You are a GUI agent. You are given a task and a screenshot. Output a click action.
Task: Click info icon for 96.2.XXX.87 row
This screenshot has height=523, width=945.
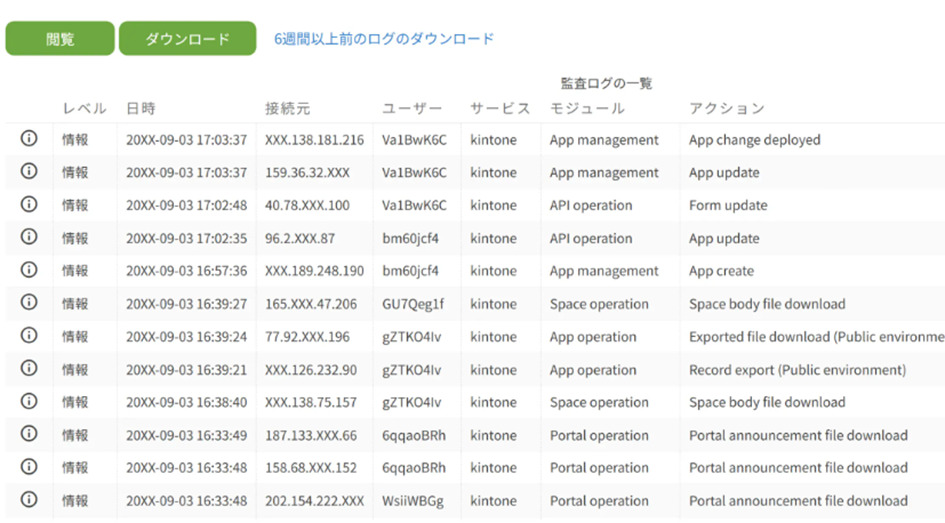click(x=29, y=238)
